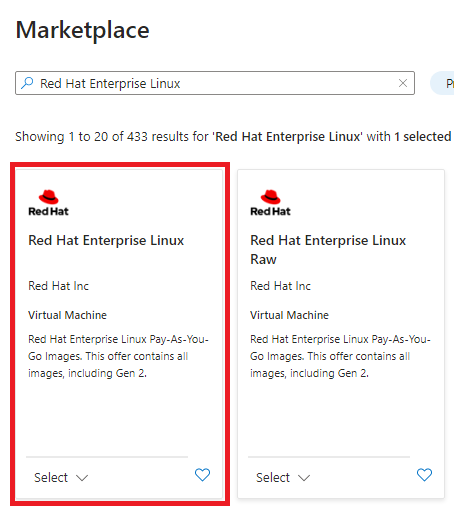Screen dimensions: 454x507
Task: Open the Red Hat Enterprise Linux title link
Action: pos(106,240)
